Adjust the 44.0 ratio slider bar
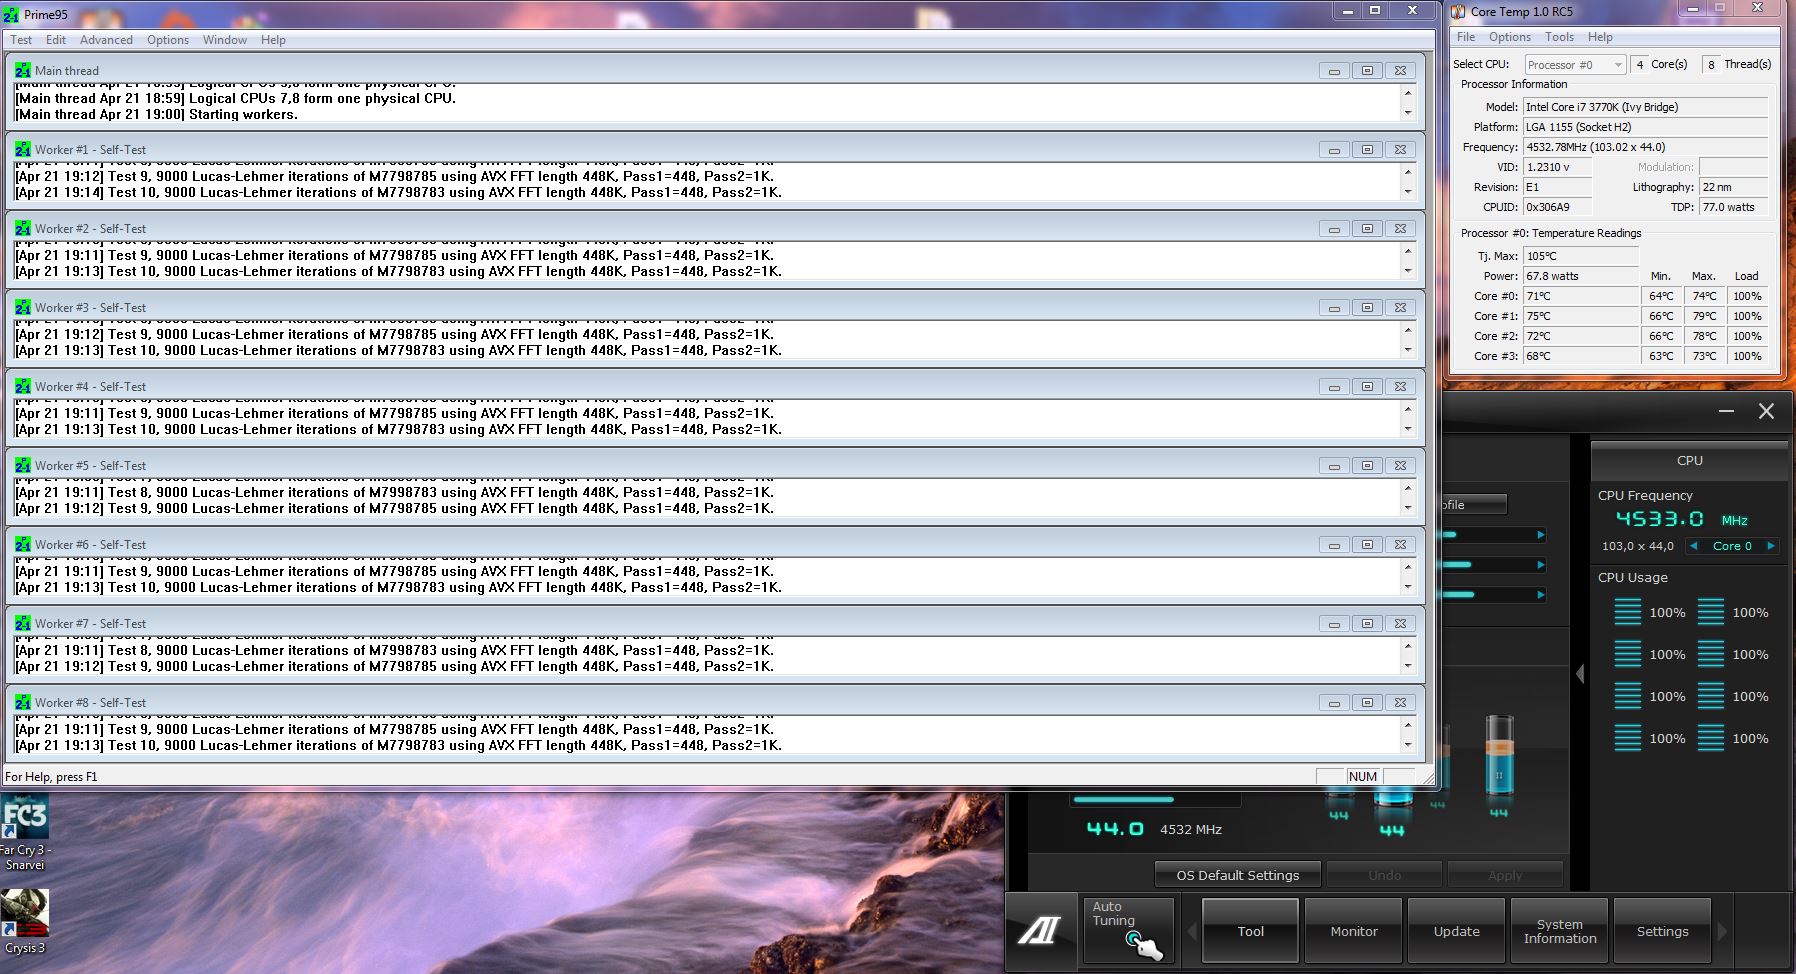 pos(1155,800)
